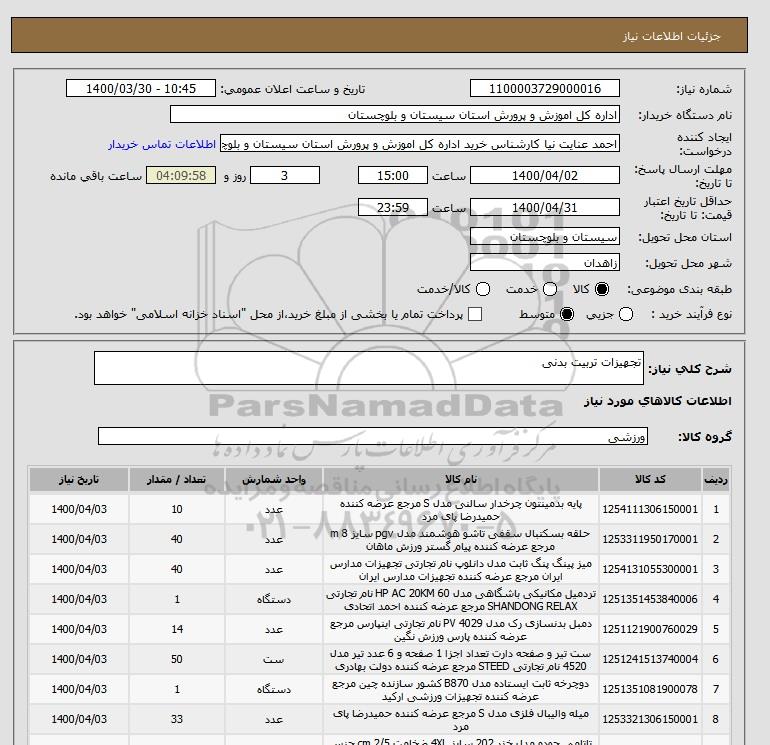
Task: Select product code 1254111306150001
Action: pyautogui.click(x=650, y=509)
